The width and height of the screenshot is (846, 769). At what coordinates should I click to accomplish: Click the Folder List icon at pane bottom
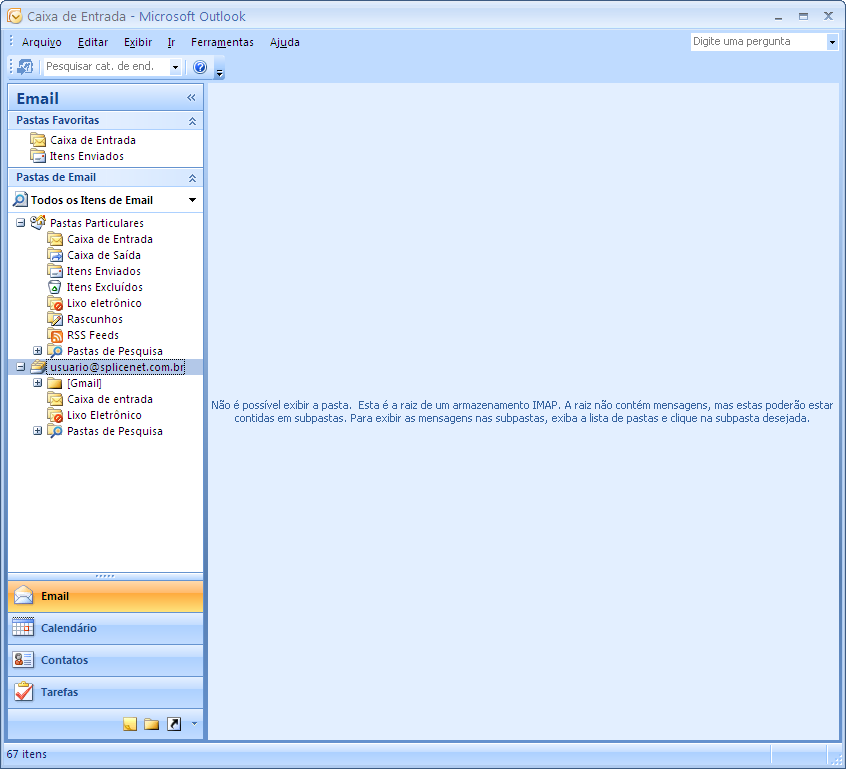(x=152, y=724)
